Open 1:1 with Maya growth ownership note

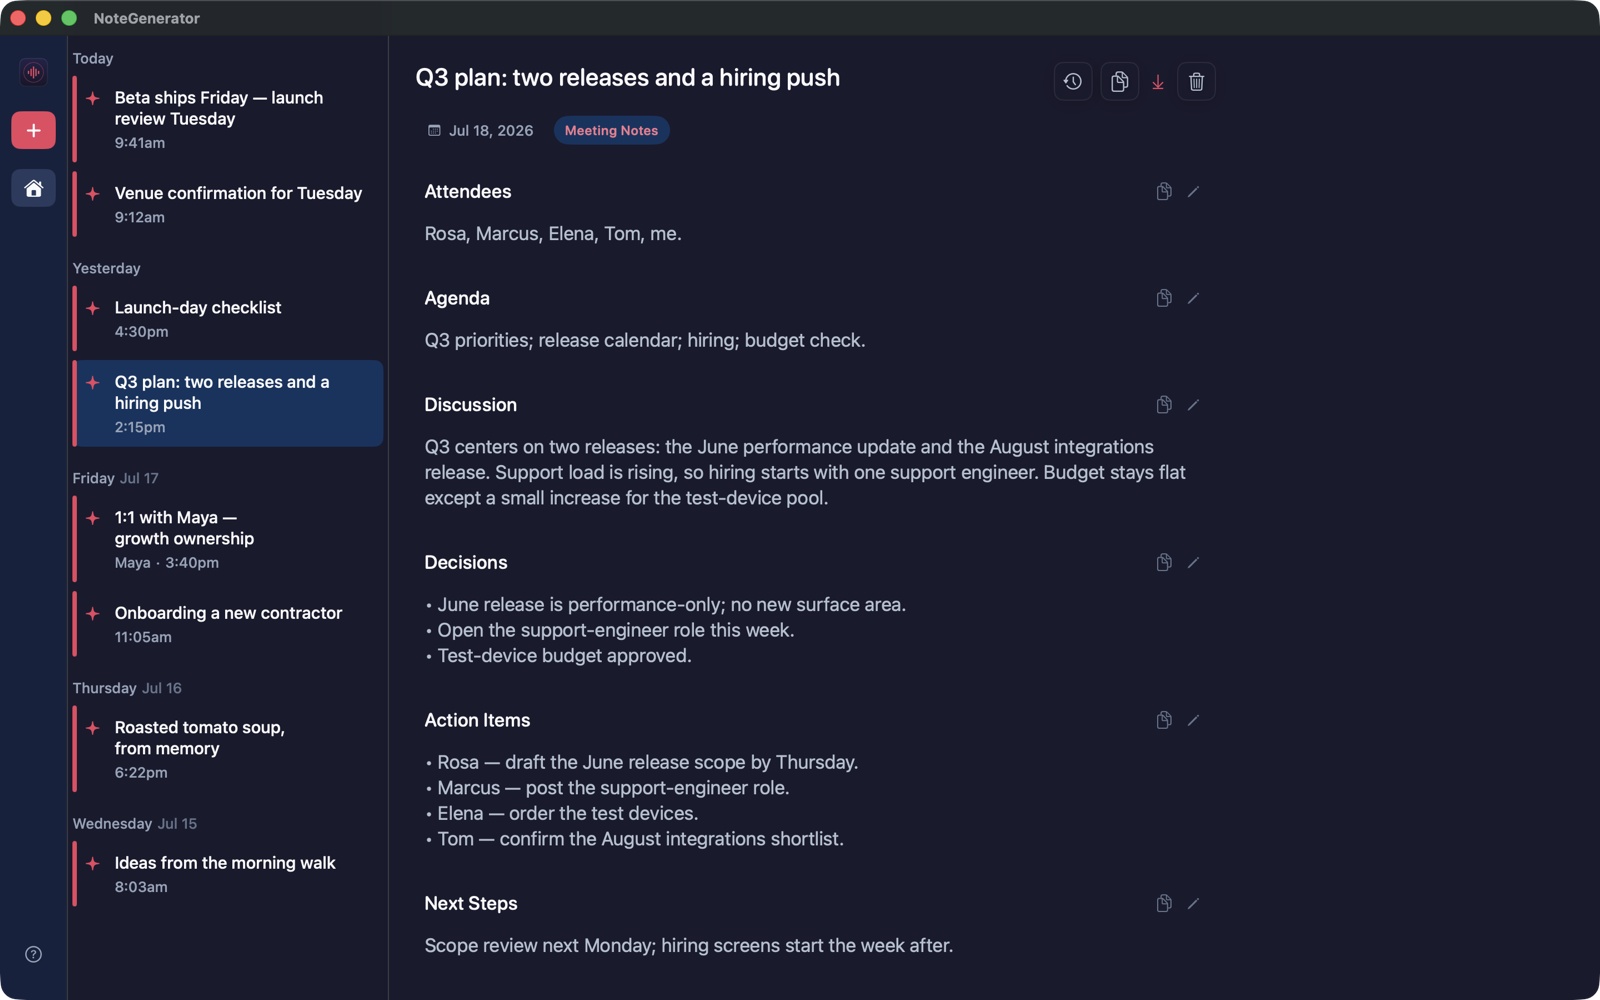pyautogui.click(x=228, y=539)
